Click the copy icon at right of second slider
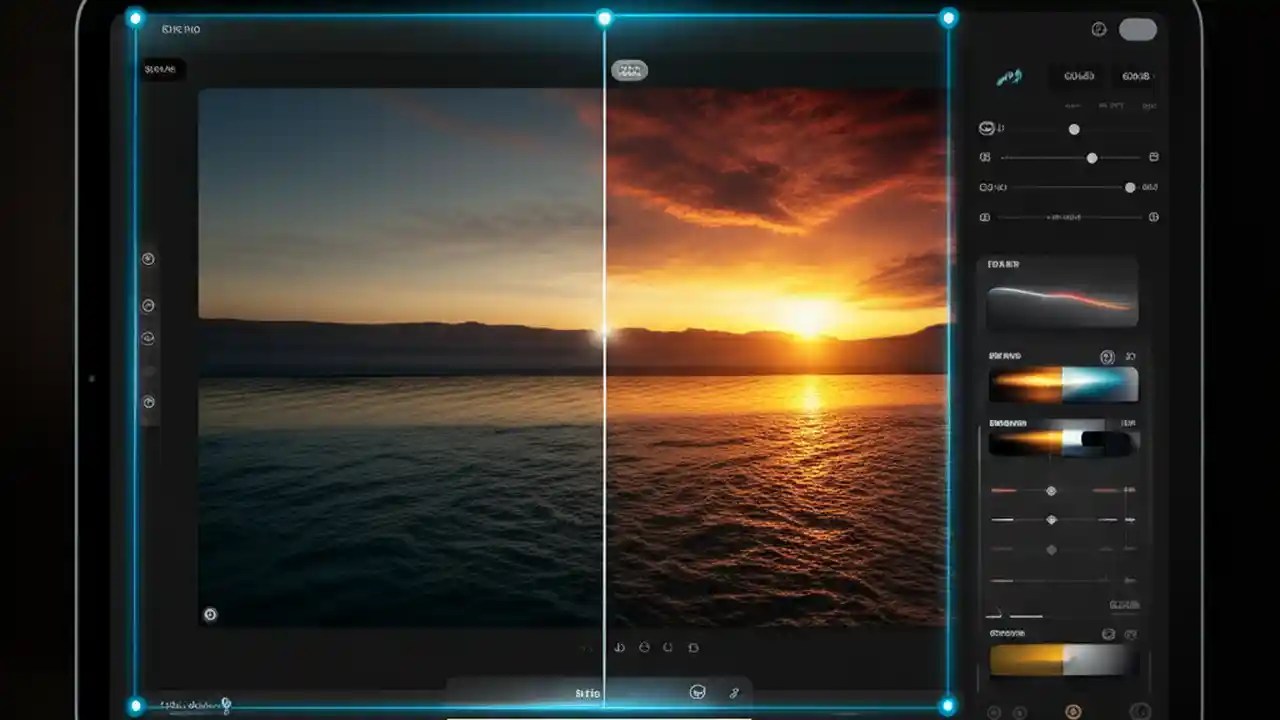Image resolution: width=1280 pixels, height=720 pixels. (x=1152, y=157)
